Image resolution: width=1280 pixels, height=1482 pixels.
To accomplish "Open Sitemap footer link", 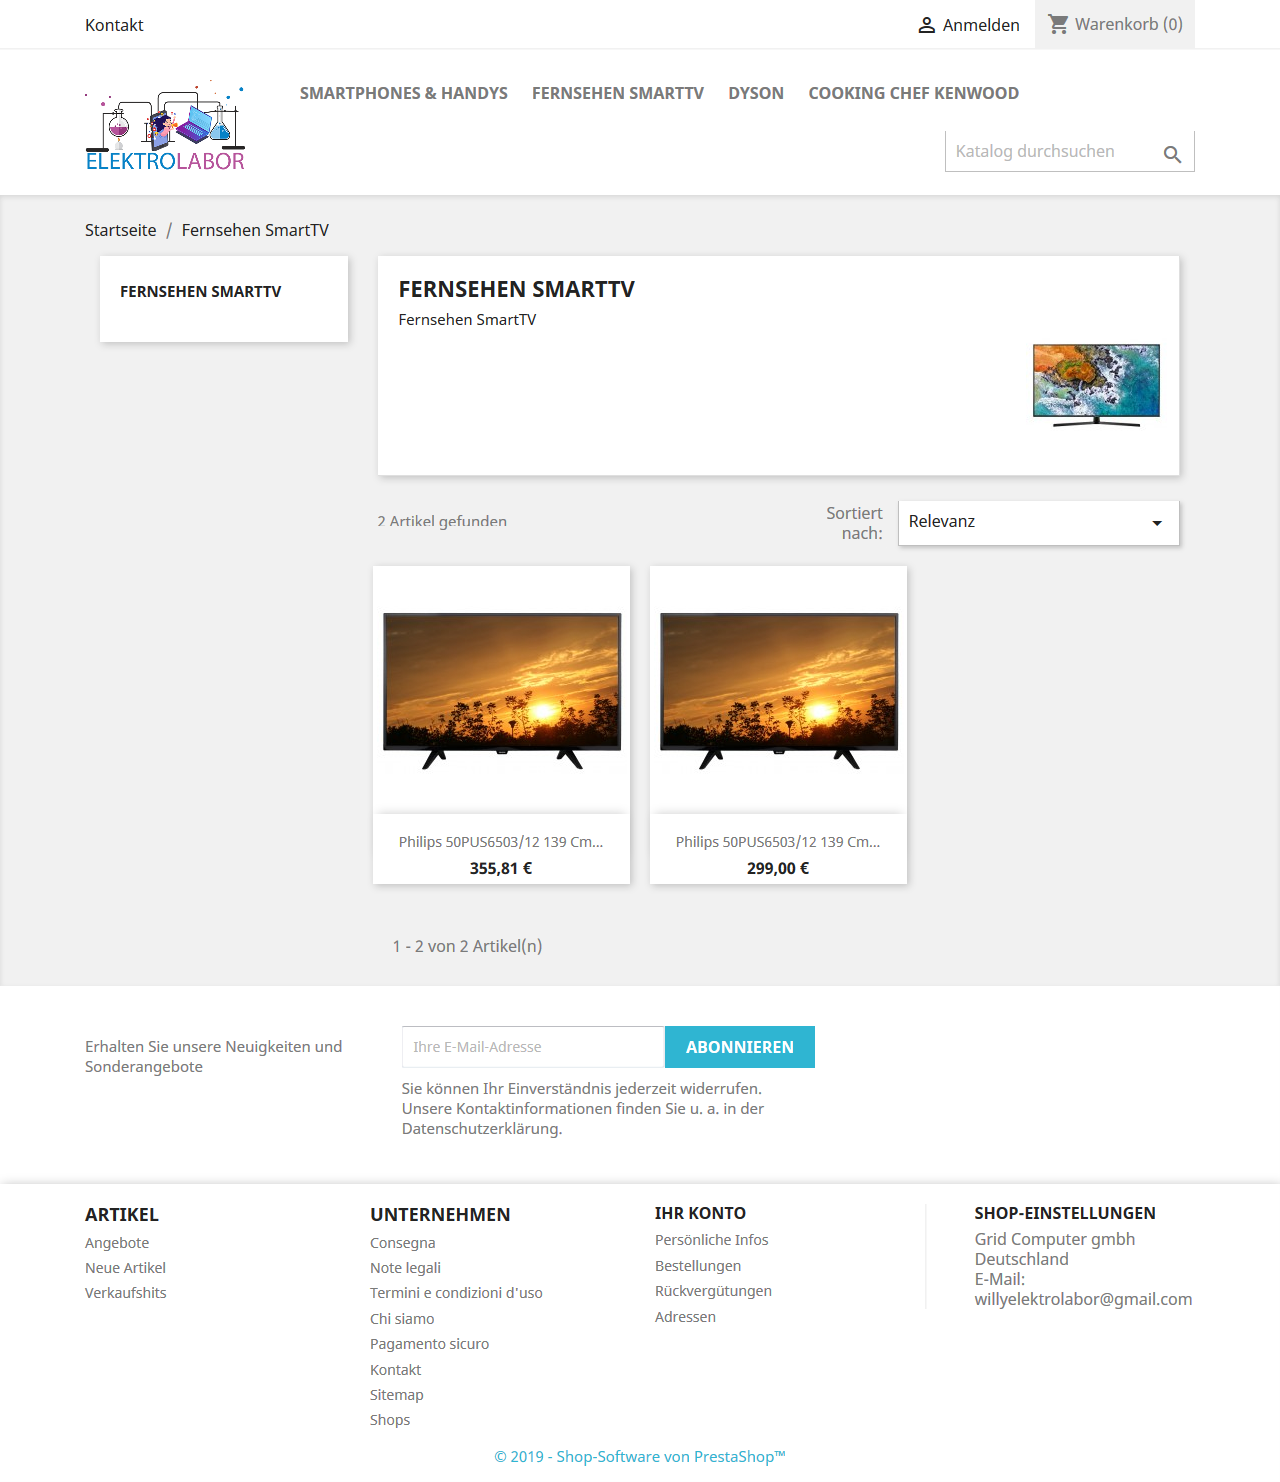I will pyautogui.click(x=397, y=1395).
